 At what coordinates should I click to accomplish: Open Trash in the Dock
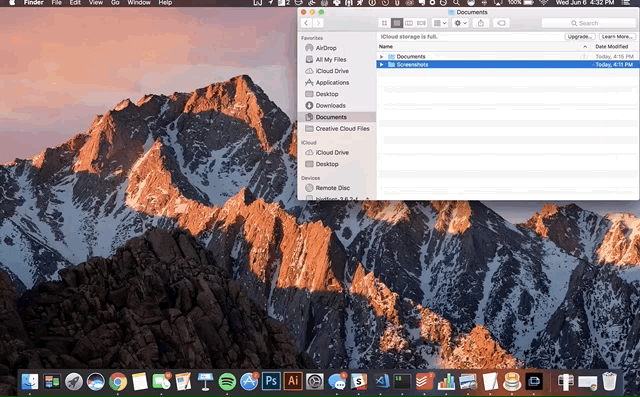tap(609, 382)
